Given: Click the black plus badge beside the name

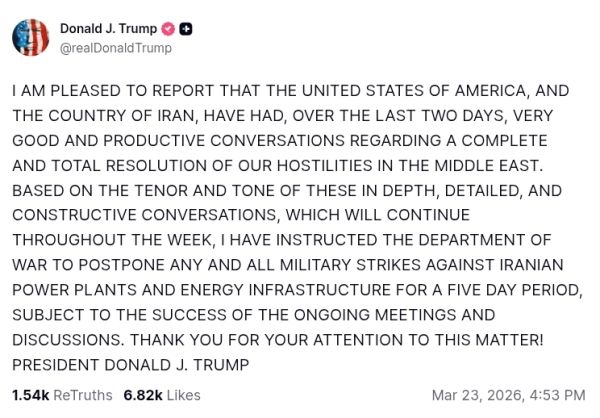Looking at the screenshot, I should (186, 29).
